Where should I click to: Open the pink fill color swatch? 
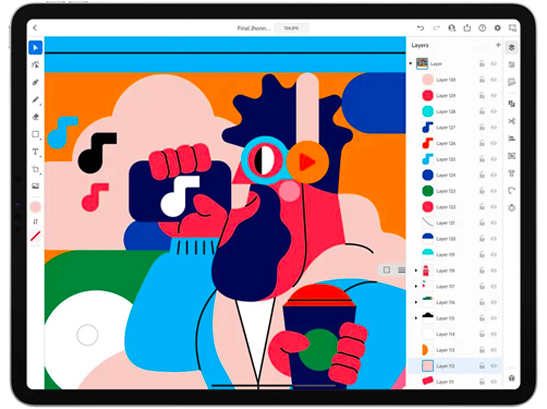point(35,207)
